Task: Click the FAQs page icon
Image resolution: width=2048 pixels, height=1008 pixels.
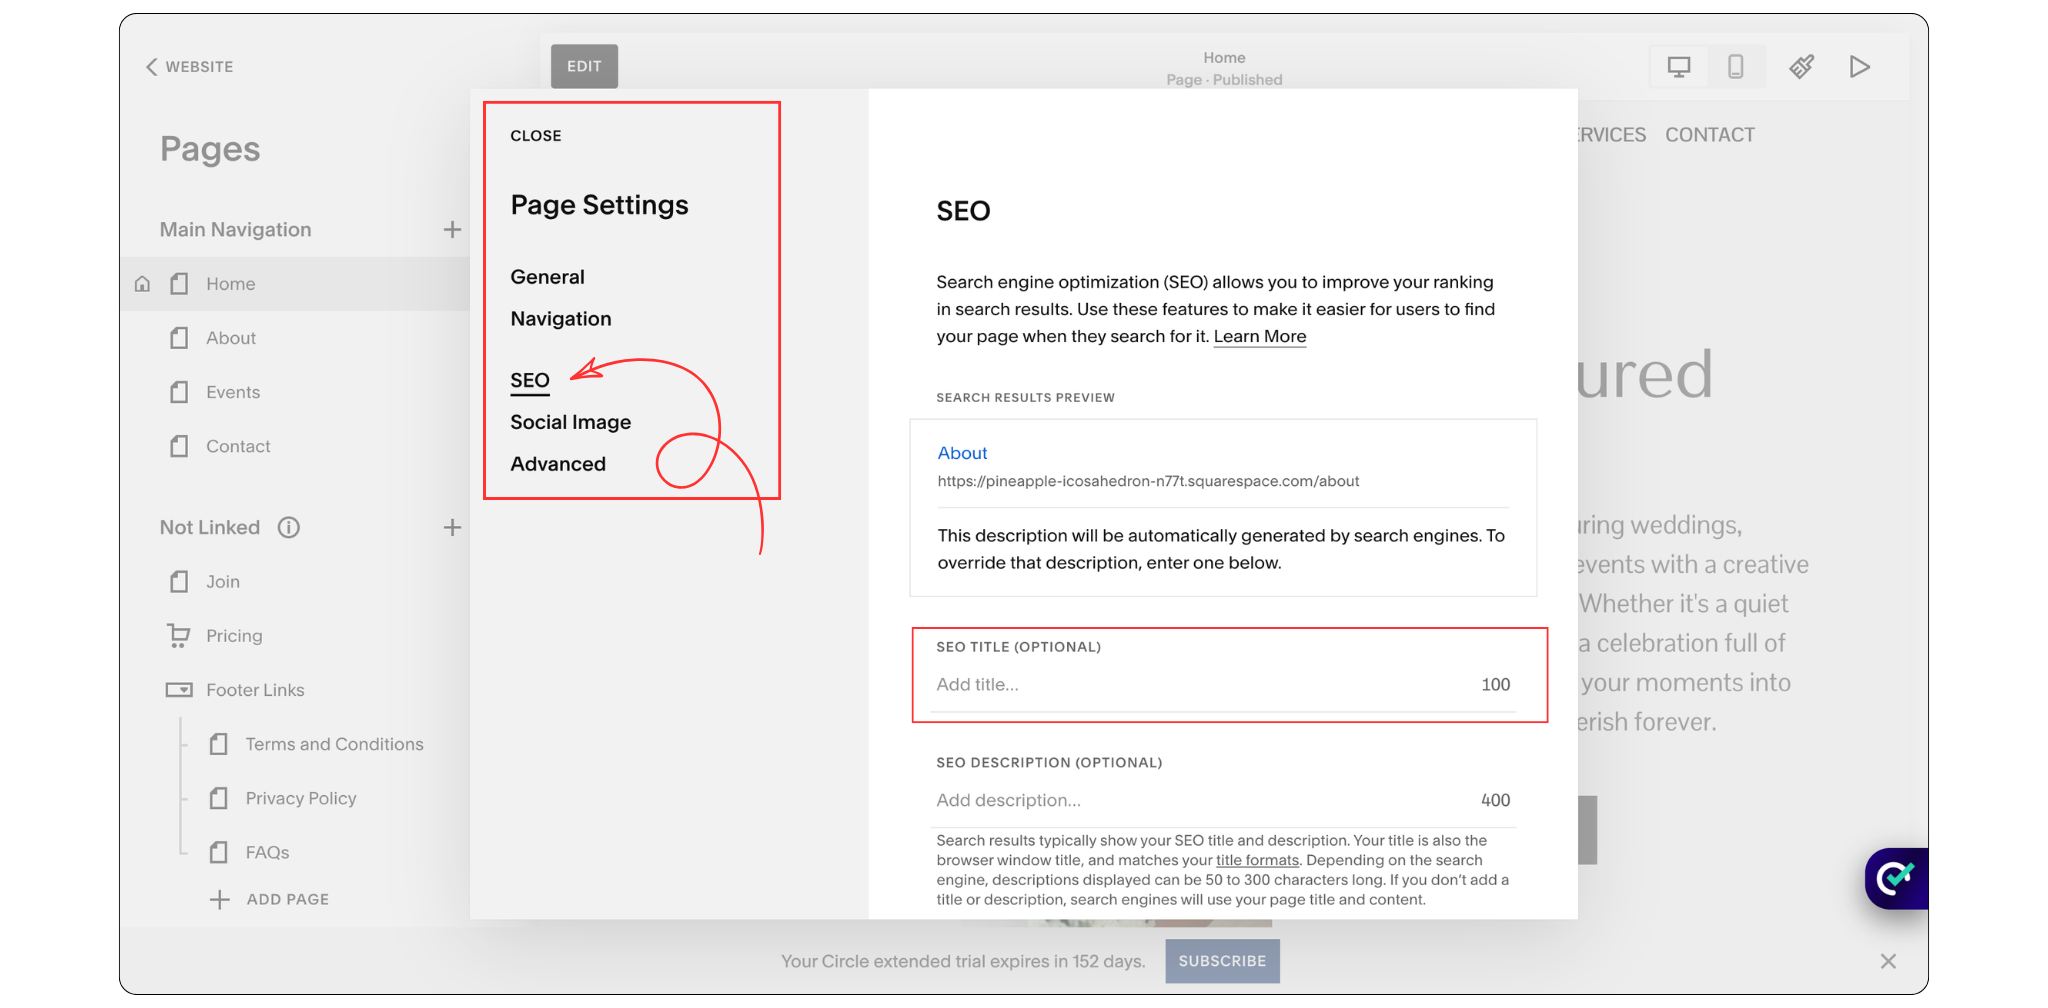Action: pos(219,852)
